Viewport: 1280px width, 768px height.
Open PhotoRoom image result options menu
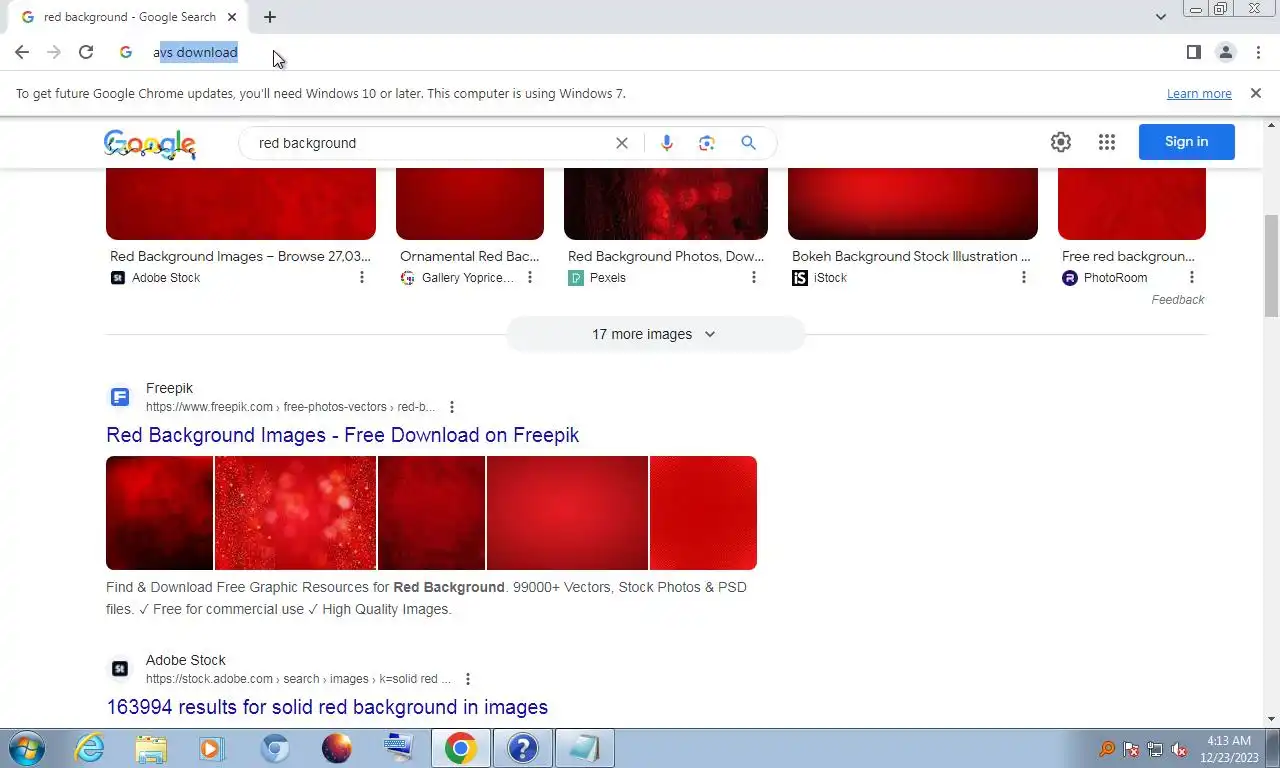[1192, 278]
